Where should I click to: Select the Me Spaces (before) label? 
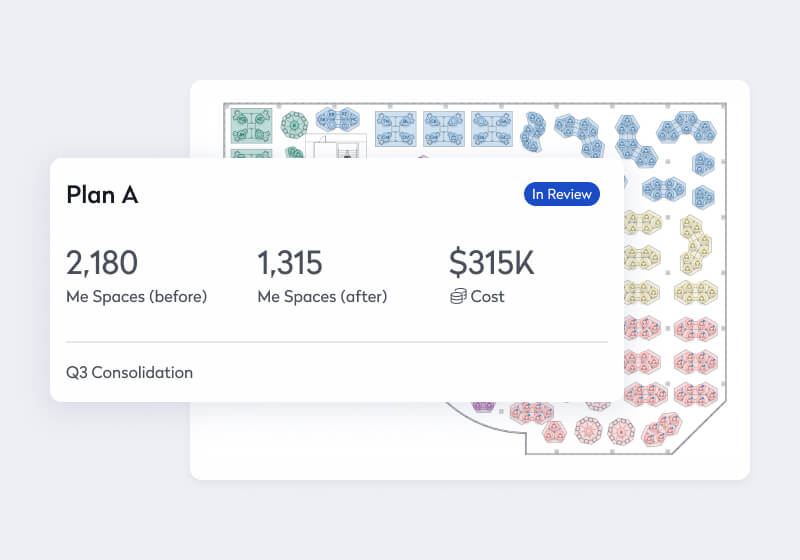click(x=136, y=297)
